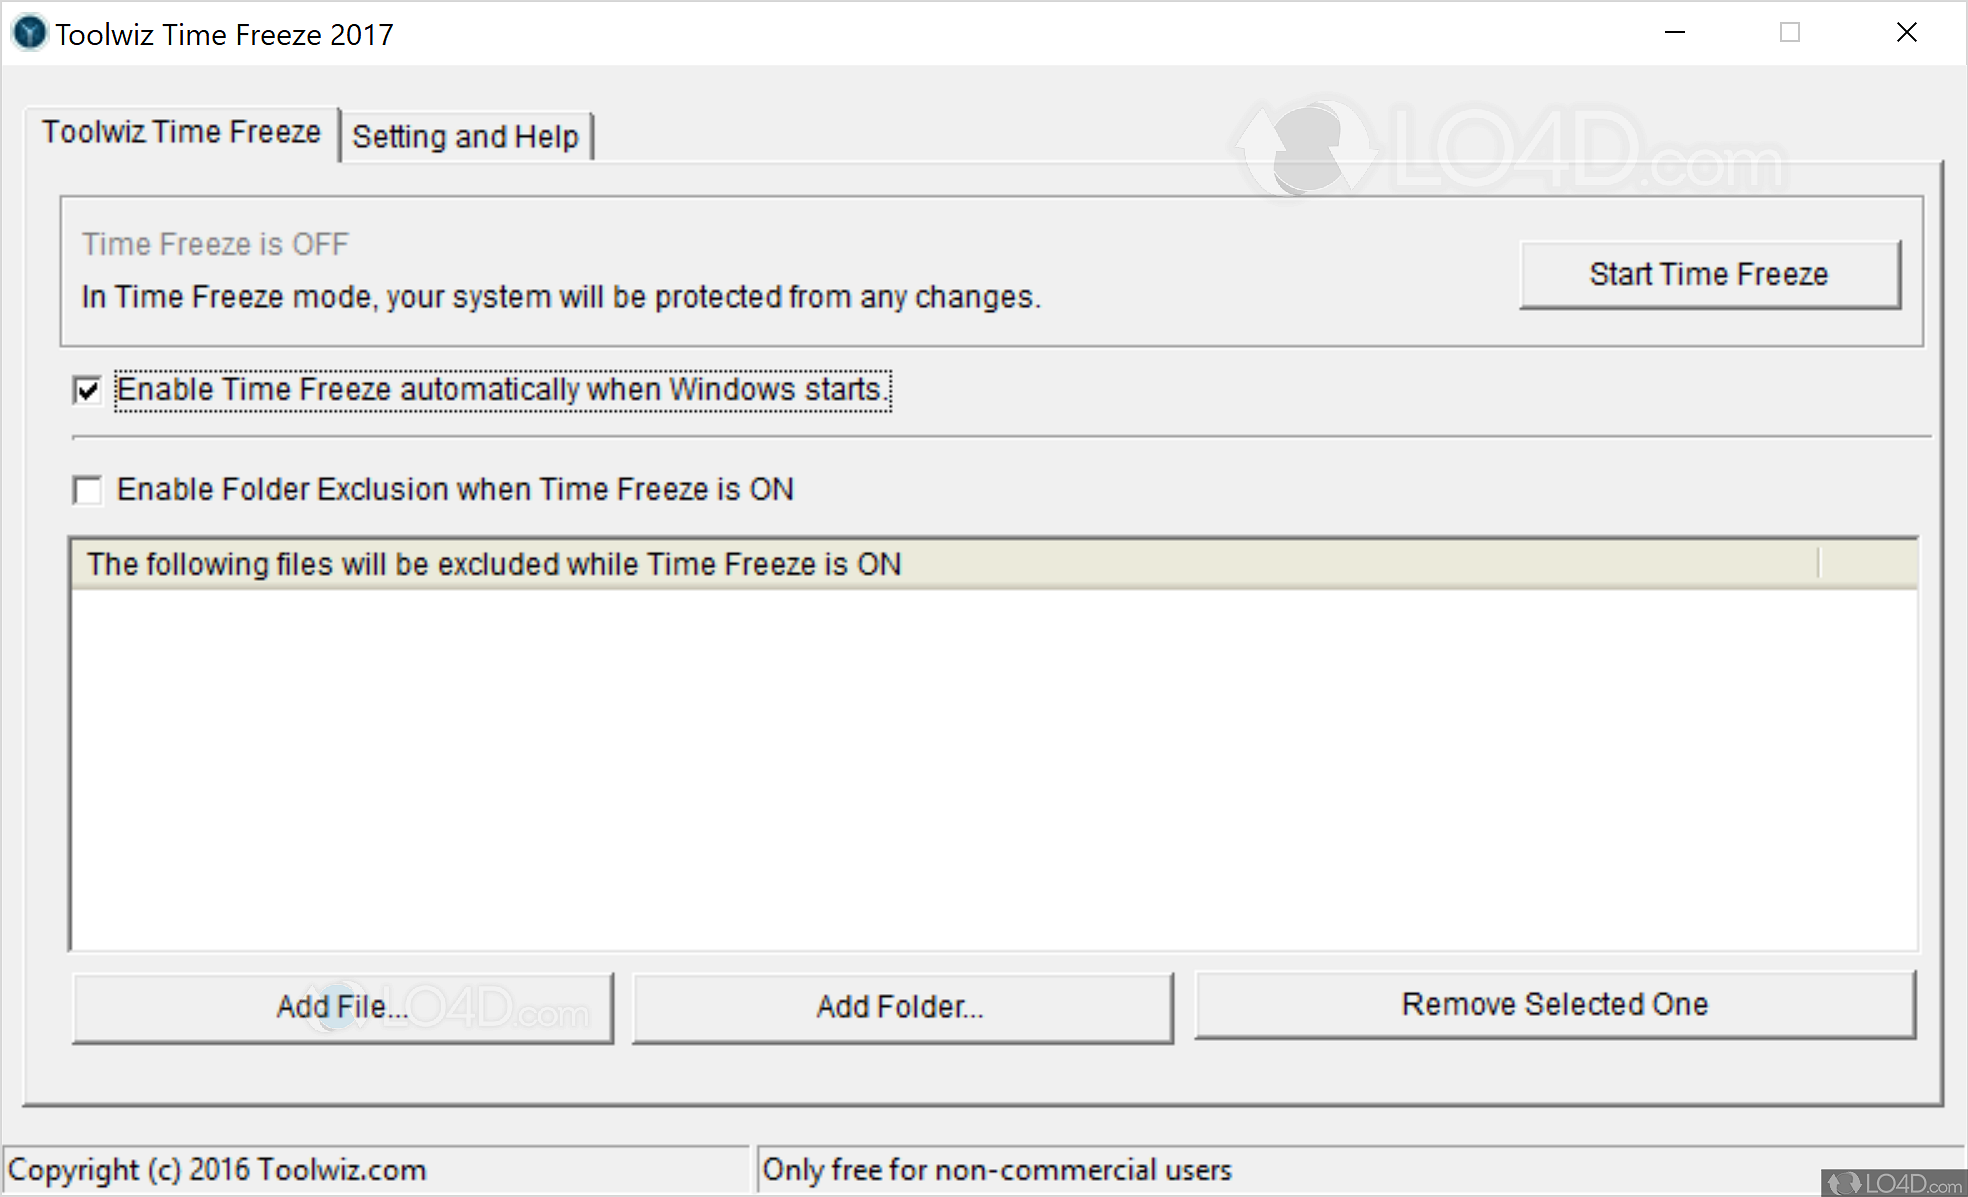Enable Folder Exclusion when Time Freeze is ON
This screenshot has height=1197, width=1968.
point(87,490)
